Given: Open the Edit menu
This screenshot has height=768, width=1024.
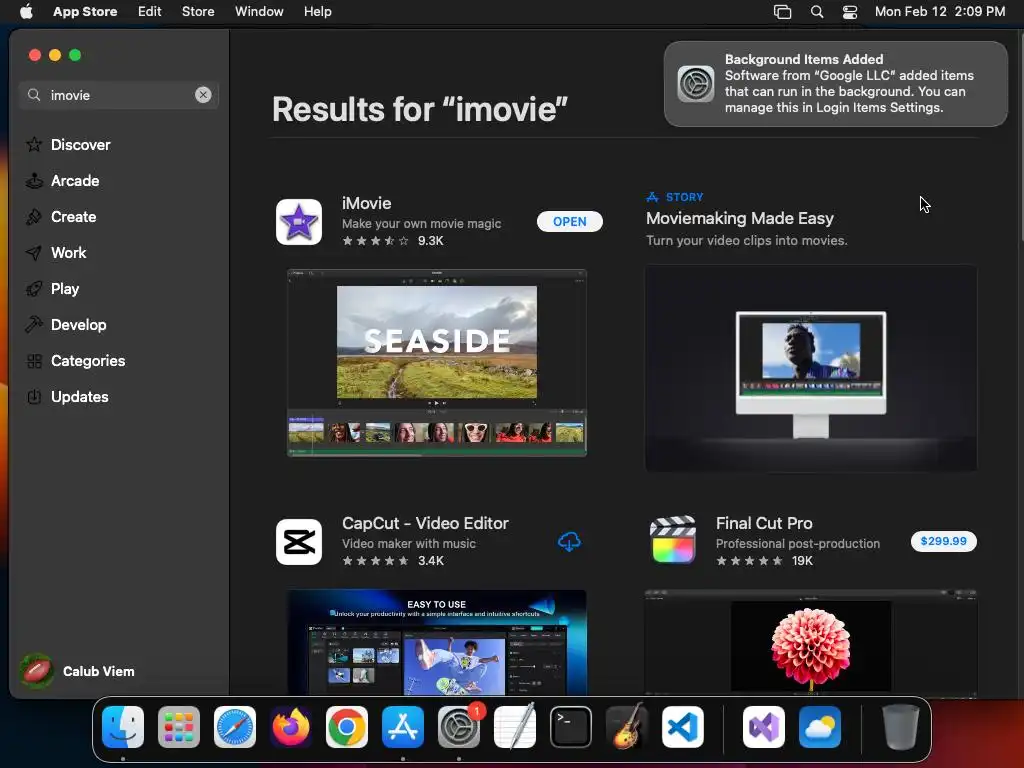Looking at the screenshot, I should click(x=150, y=12).
